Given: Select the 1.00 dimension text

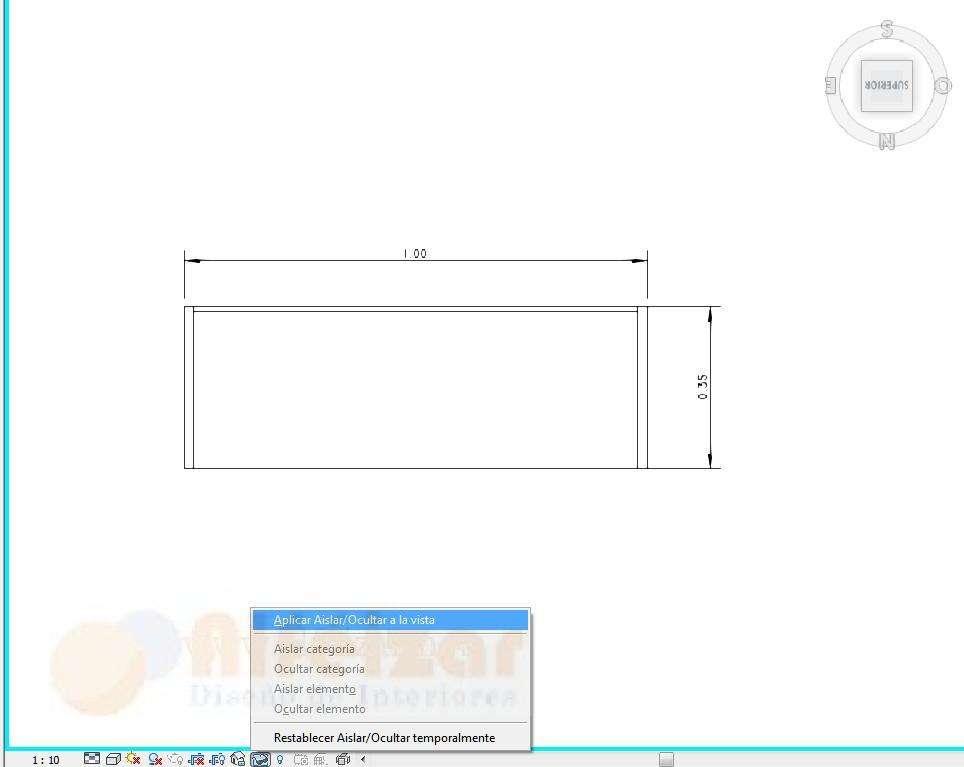Looking at the screenshot, I should (414, 254).
